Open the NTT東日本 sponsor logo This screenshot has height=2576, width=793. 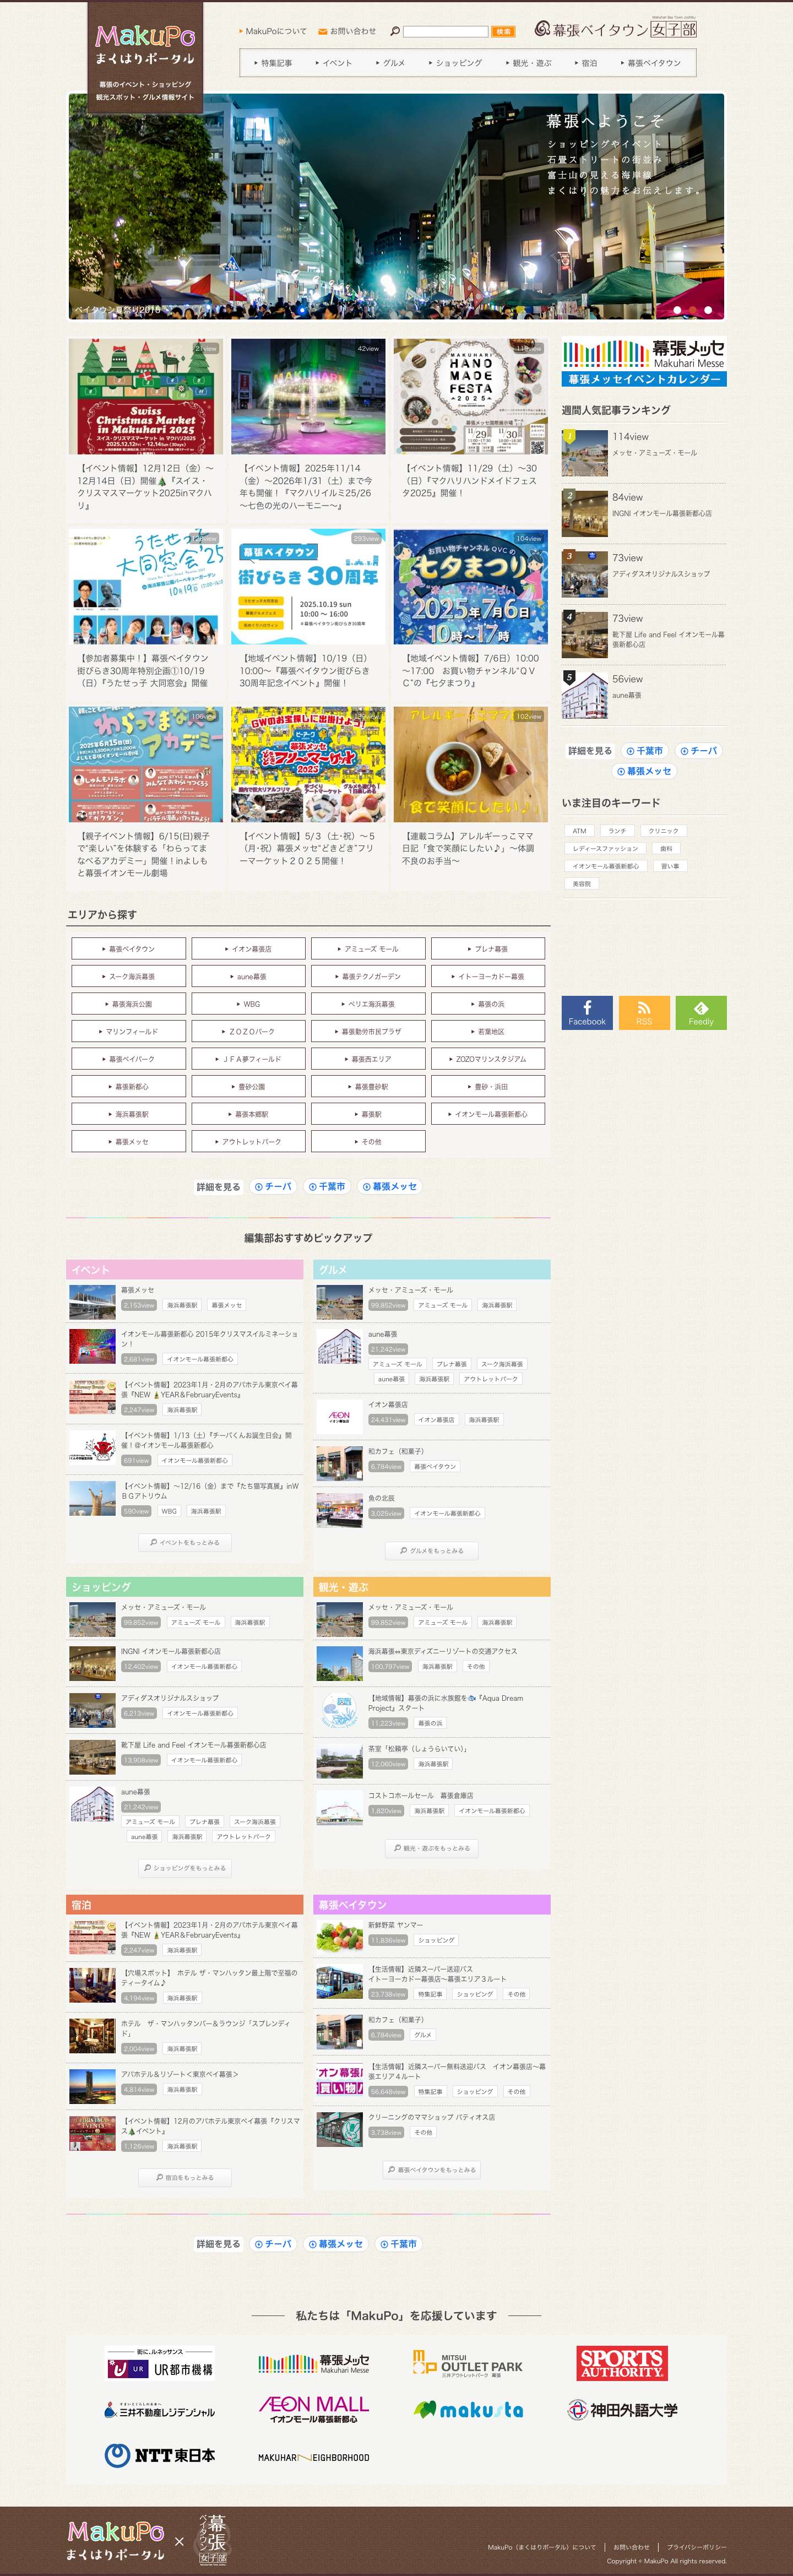[x=160, y=2455]
